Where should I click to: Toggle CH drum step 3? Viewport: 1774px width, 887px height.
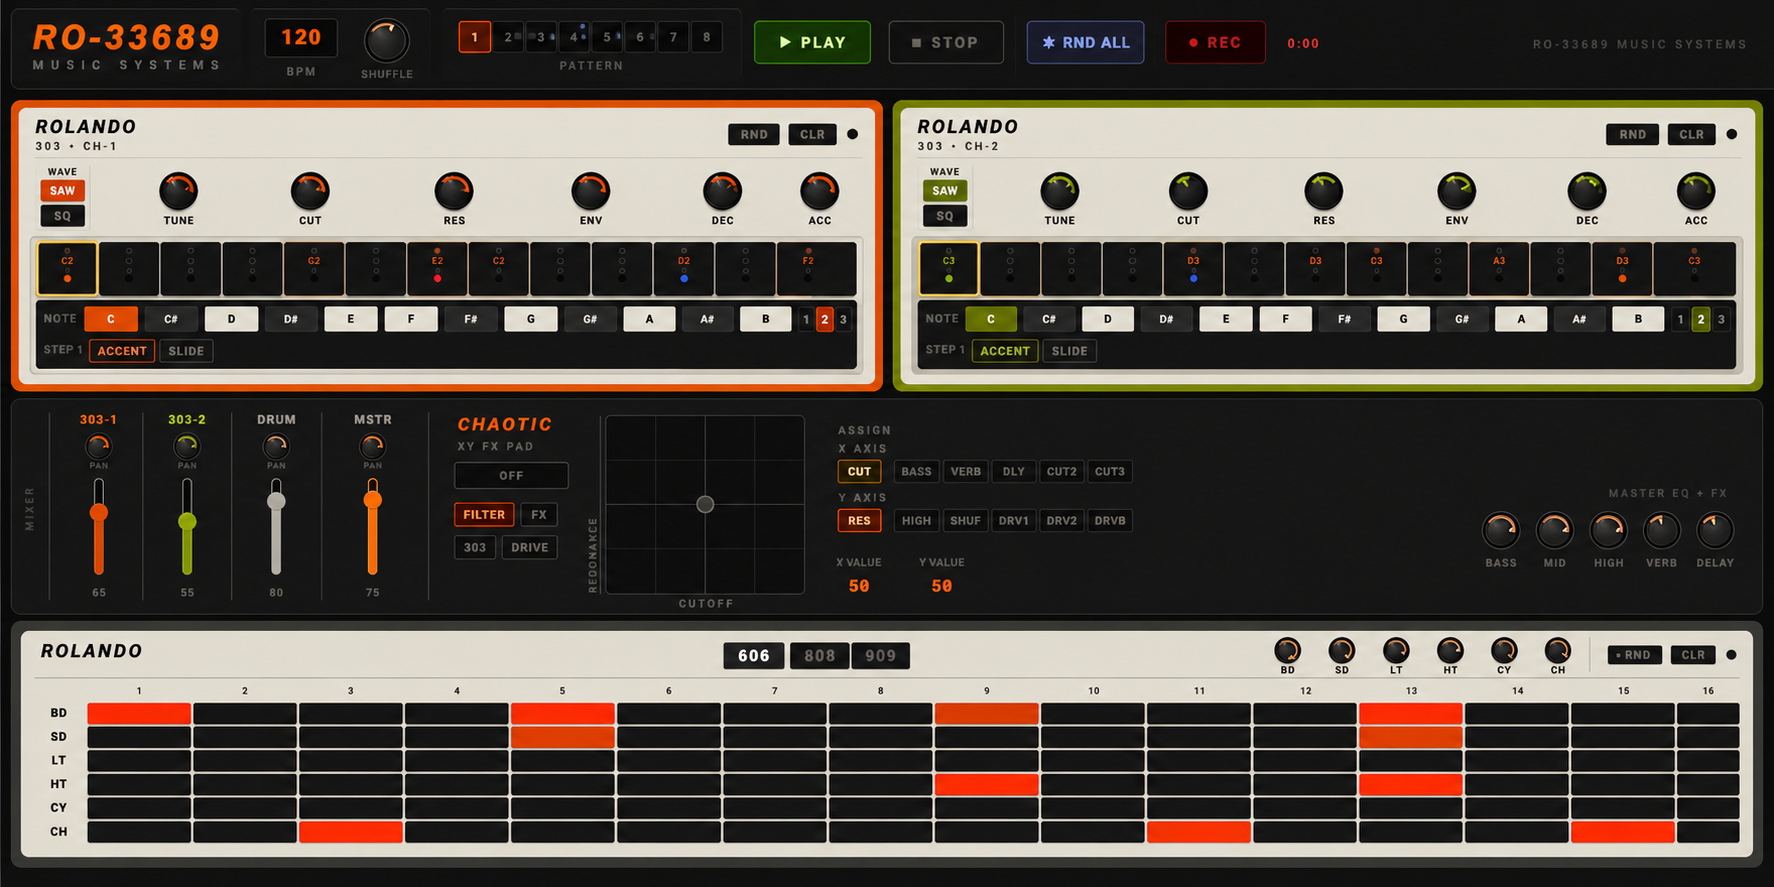351,832
